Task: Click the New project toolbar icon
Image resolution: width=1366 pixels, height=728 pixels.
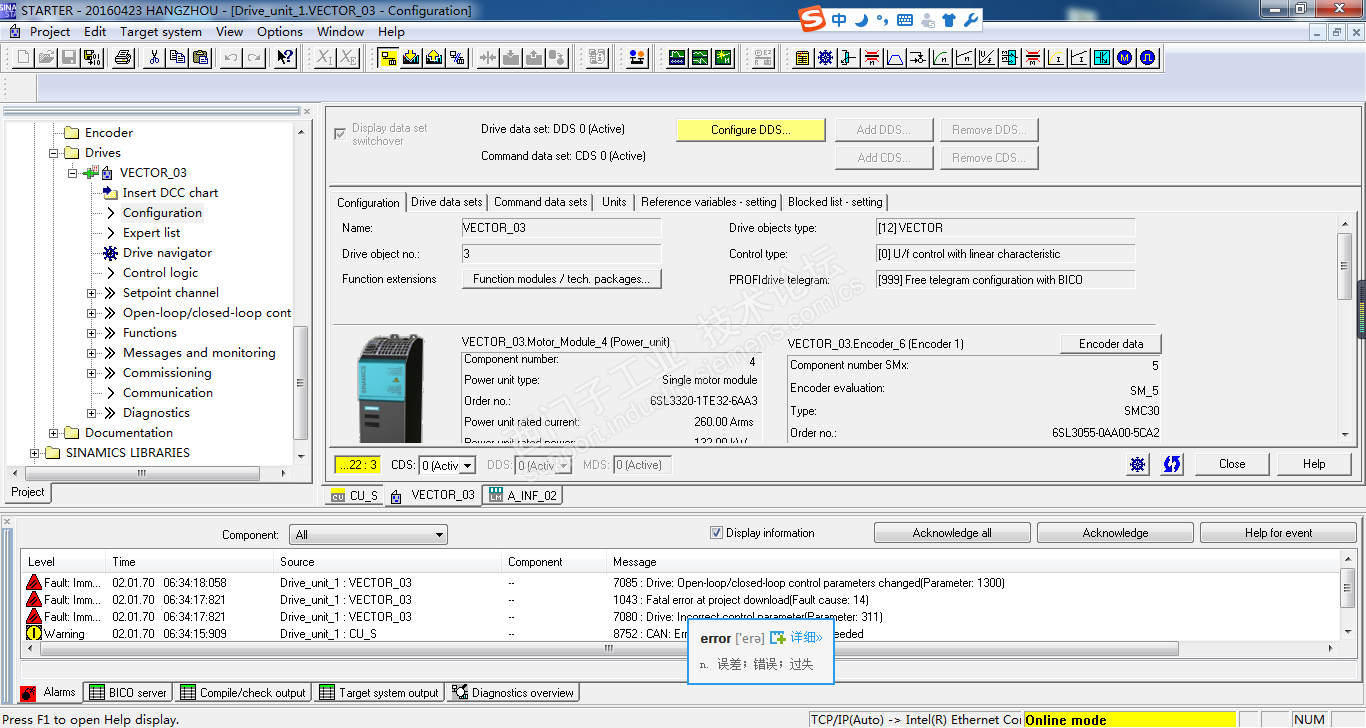Action: coord(24,58)
